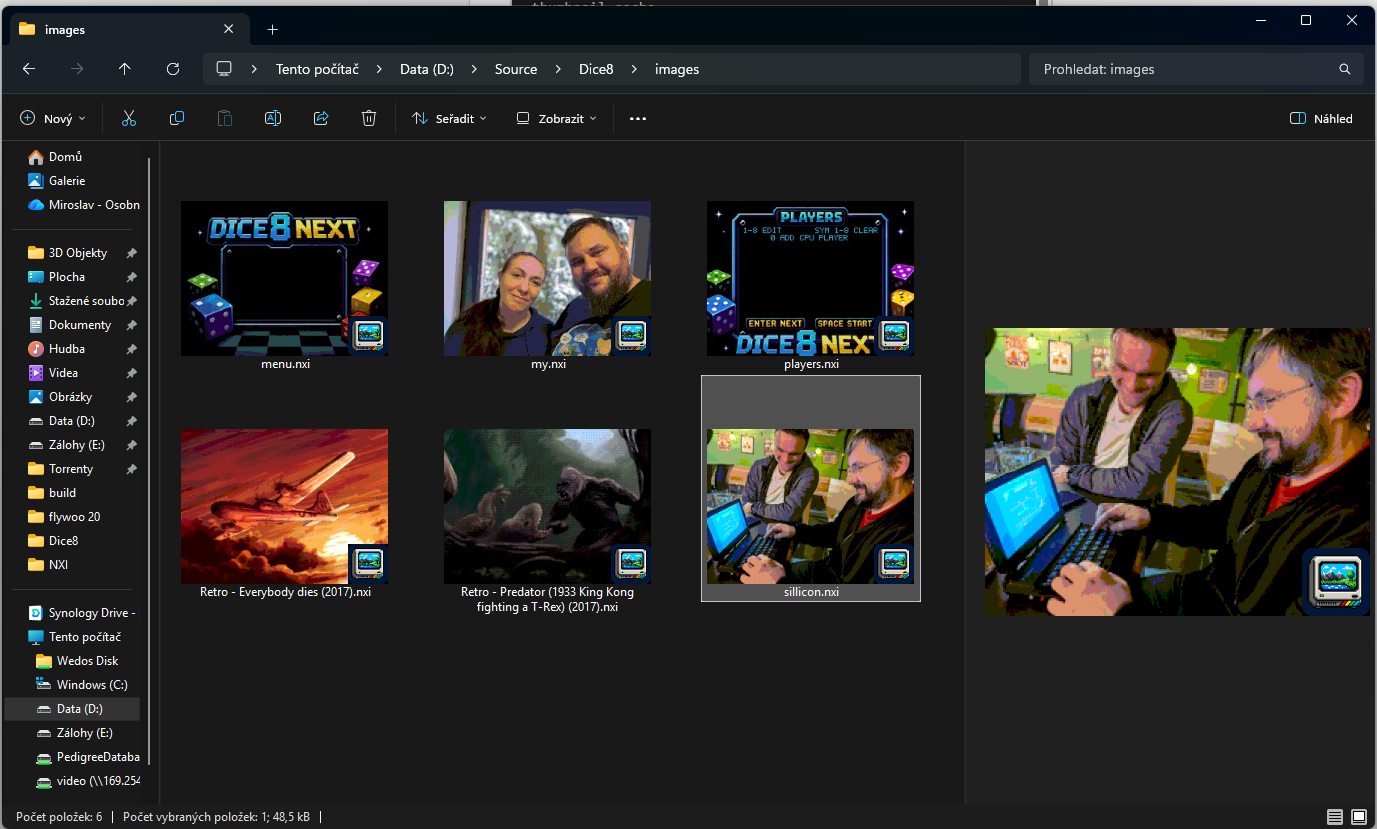The width and height of the screenshot is (1377, 829).
Task: Open the Nový dropdown menu
Action: [53, 118]
